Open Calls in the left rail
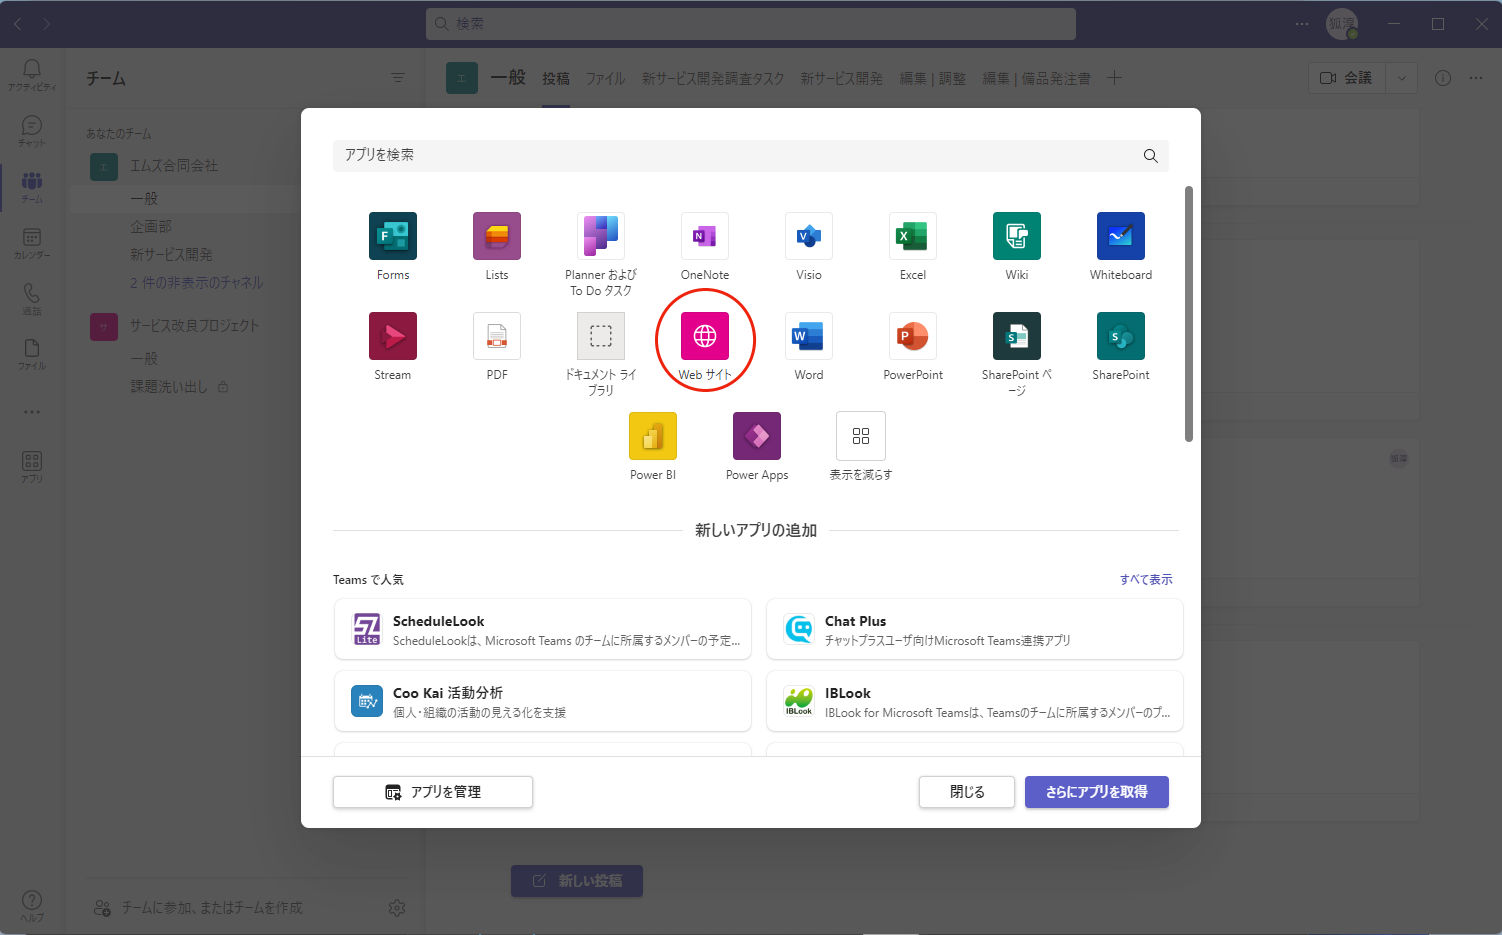Viewport: 1502px width, 935px height. click(x=32, y=299)
